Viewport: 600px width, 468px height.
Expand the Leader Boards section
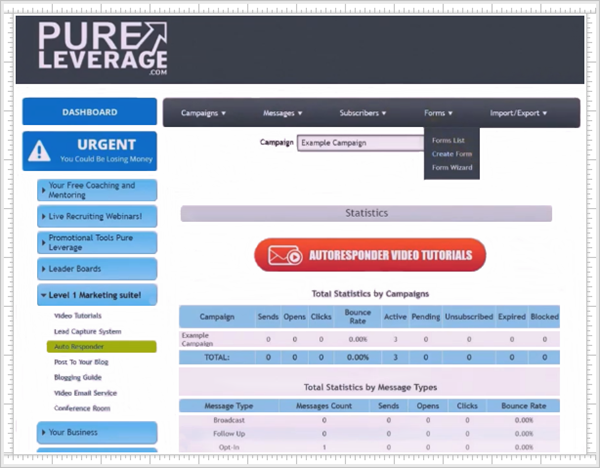(x=97, y=269)
